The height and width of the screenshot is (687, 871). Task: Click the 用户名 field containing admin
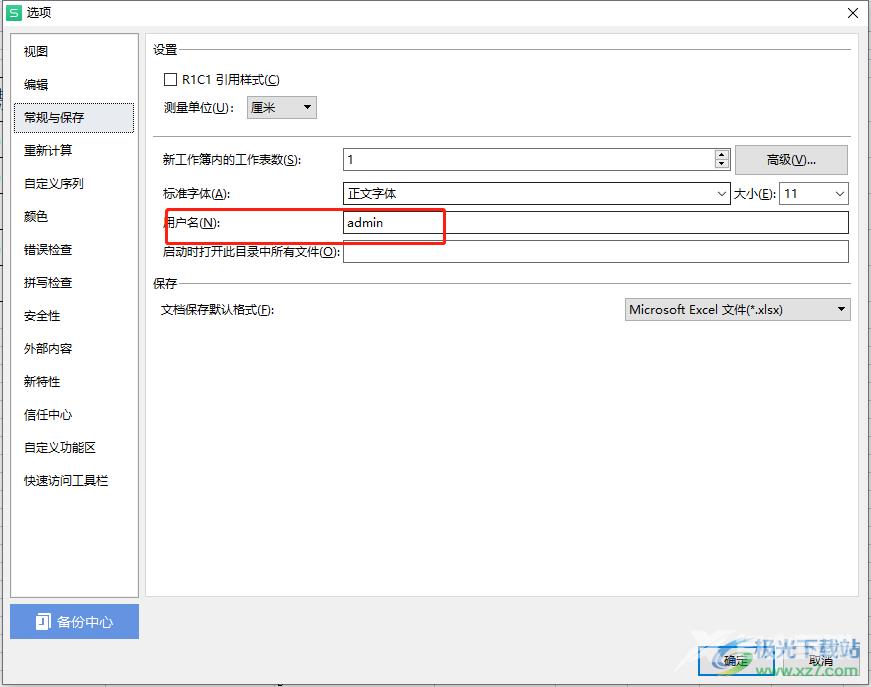pyautogui.click(x=595, y=223)
